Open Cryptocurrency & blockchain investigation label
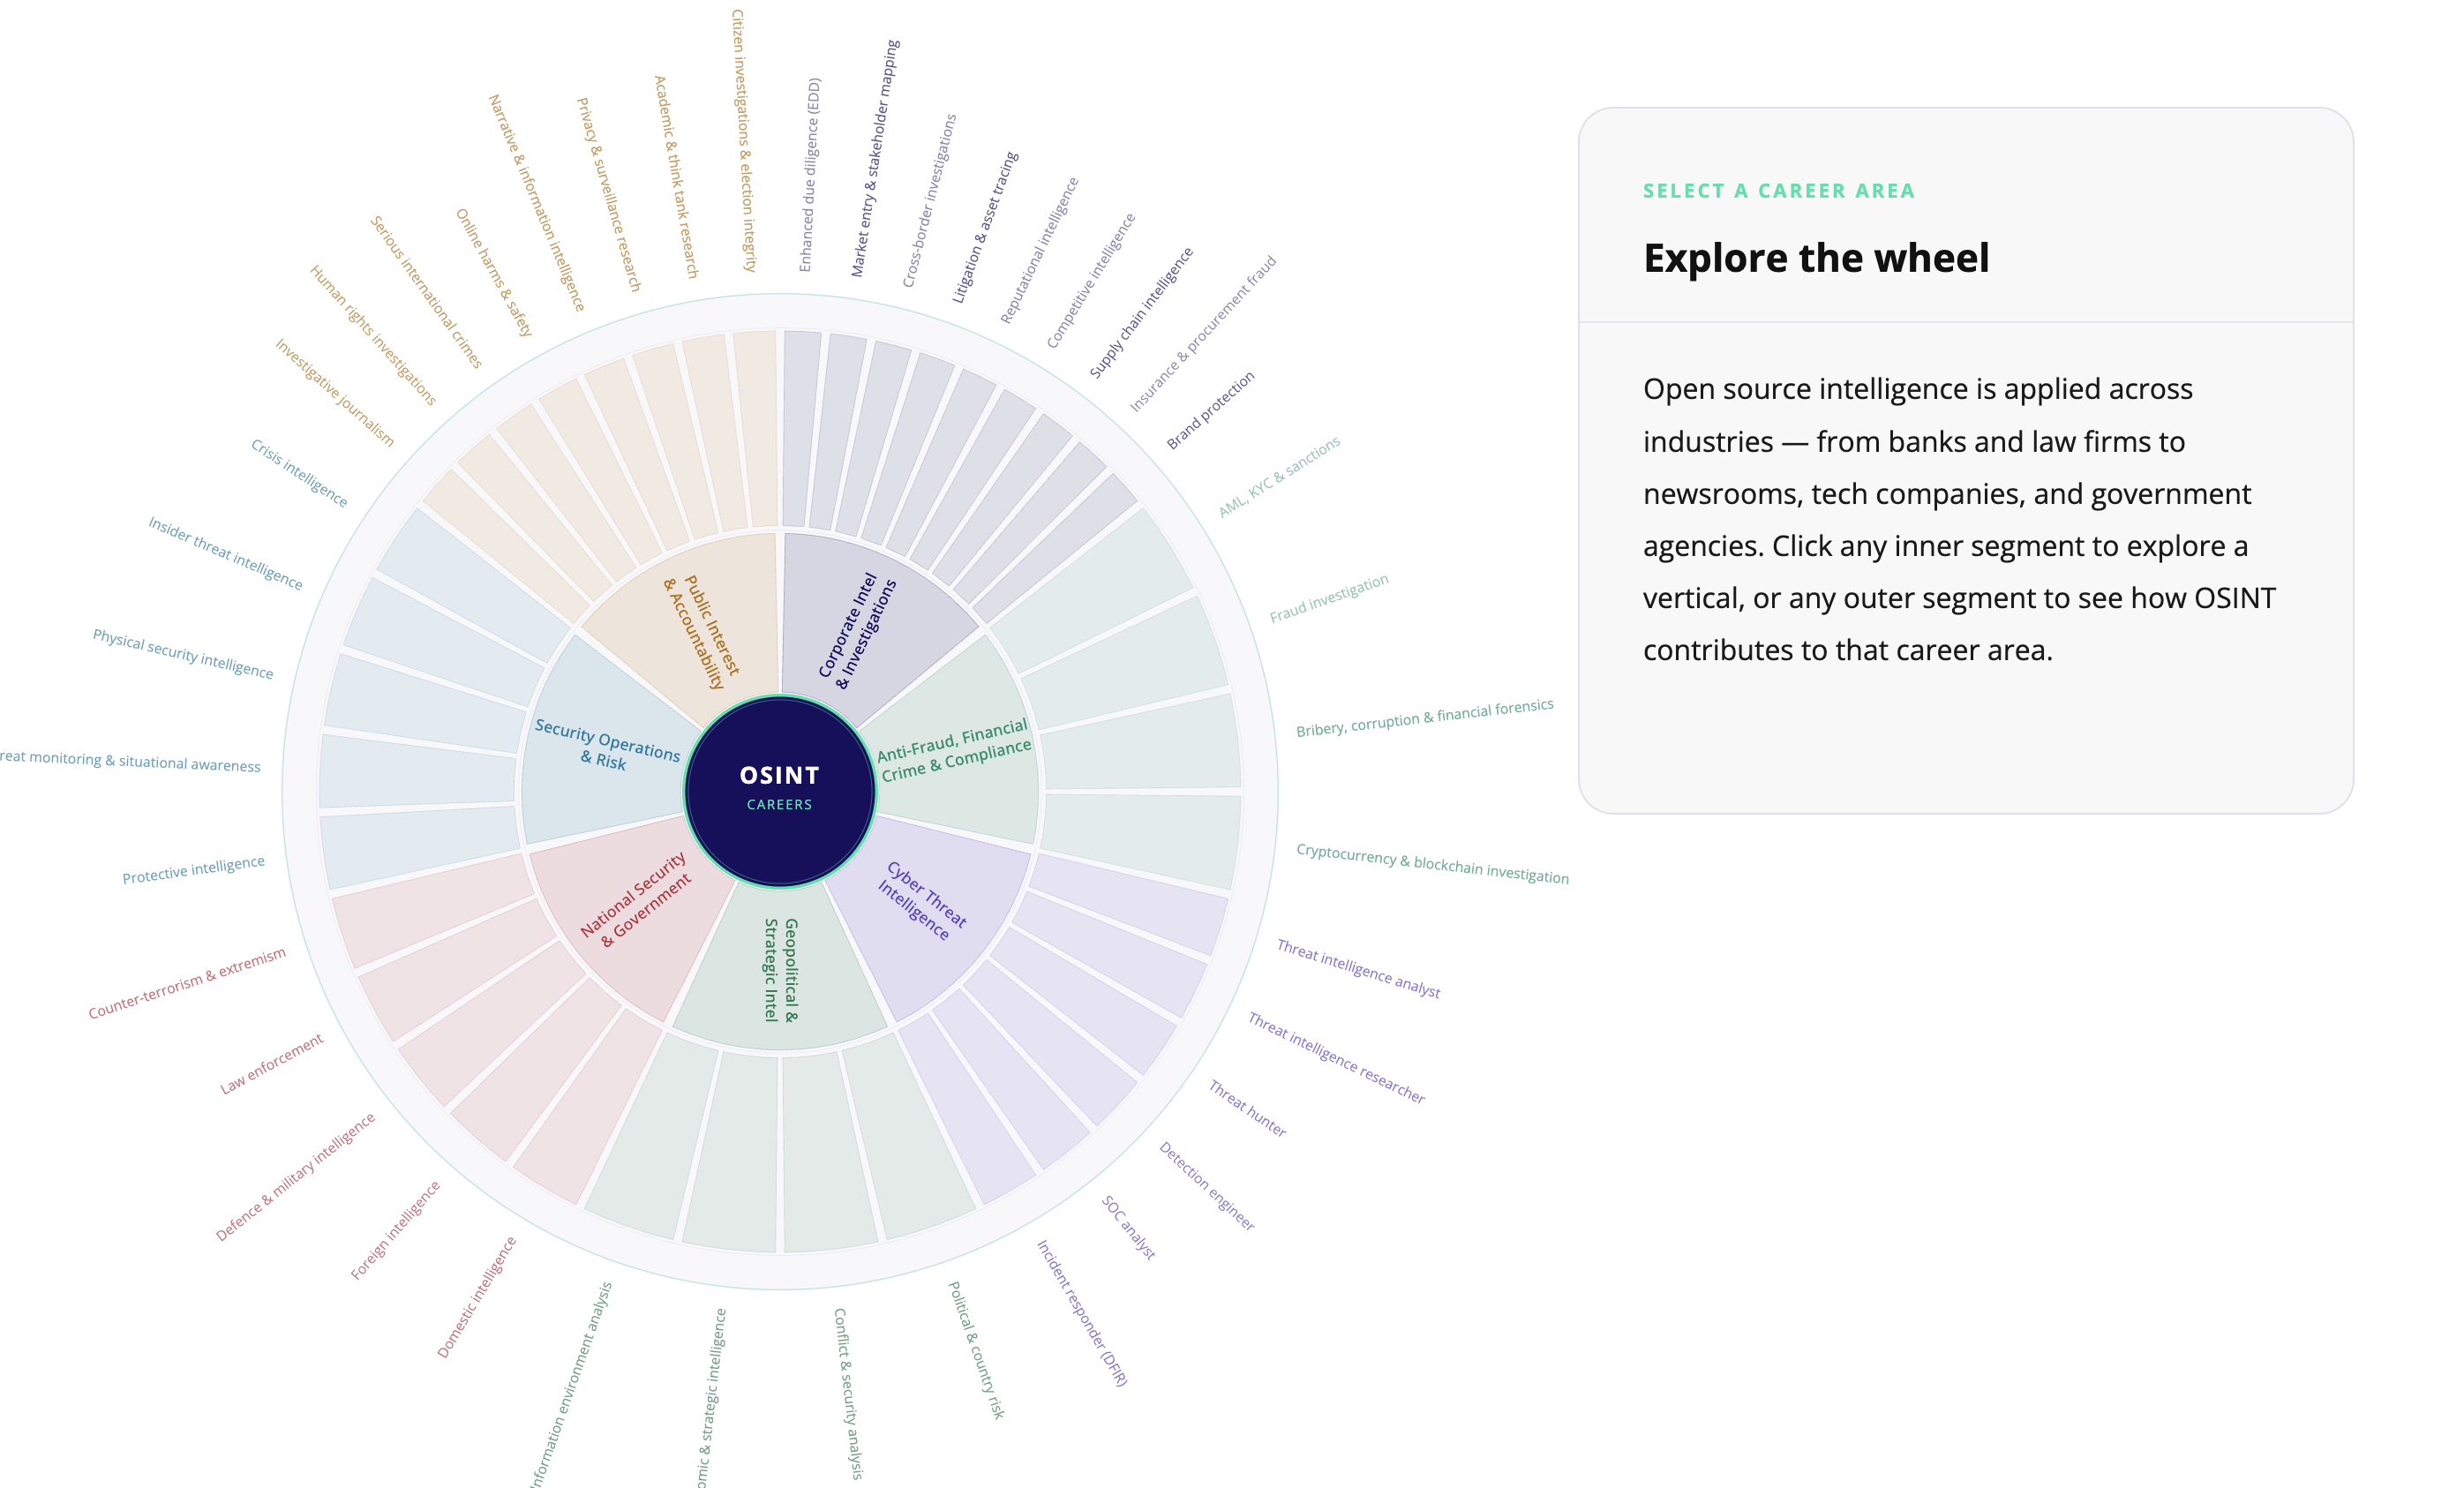 (1432, 864)
